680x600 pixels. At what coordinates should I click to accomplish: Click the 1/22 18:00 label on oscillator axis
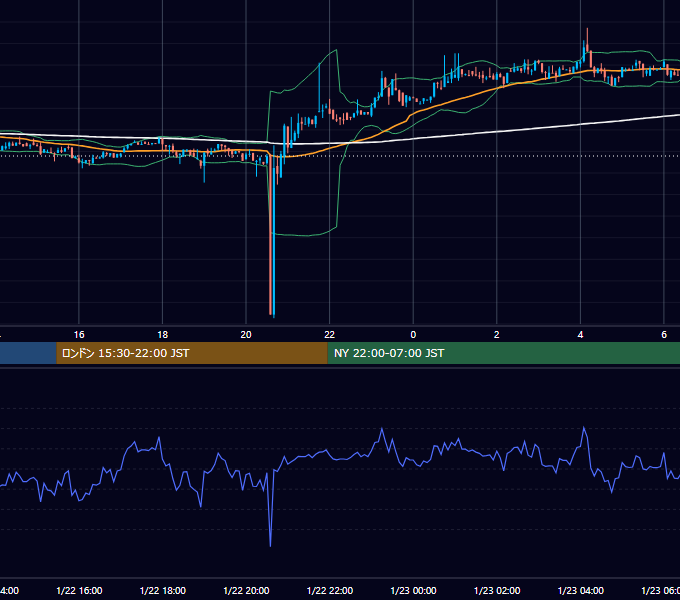163,590
